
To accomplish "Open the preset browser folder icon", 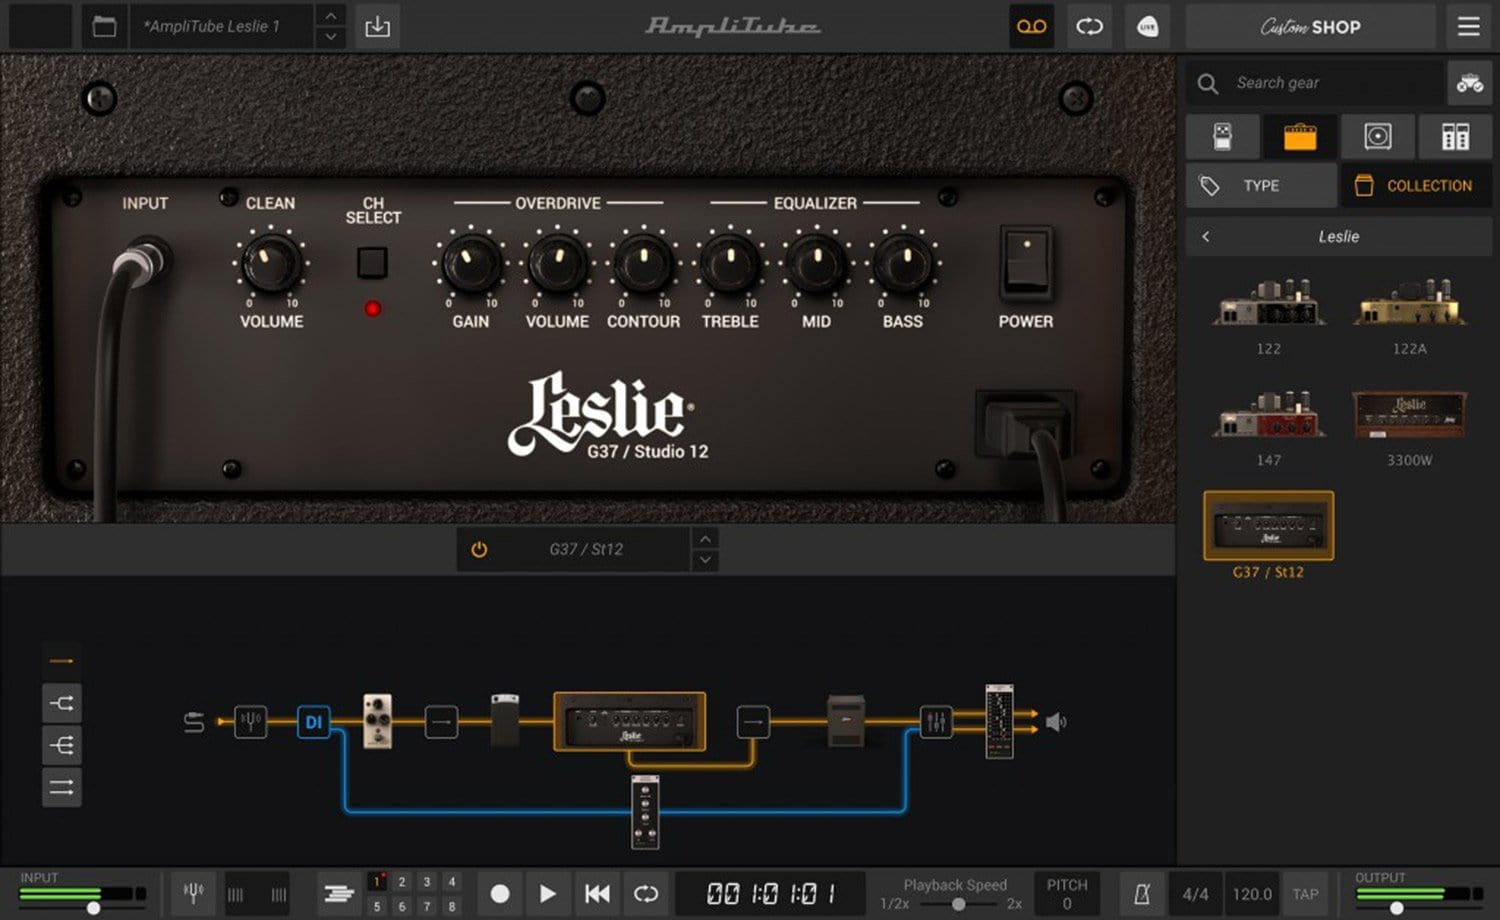I will (x=104, y=27).
